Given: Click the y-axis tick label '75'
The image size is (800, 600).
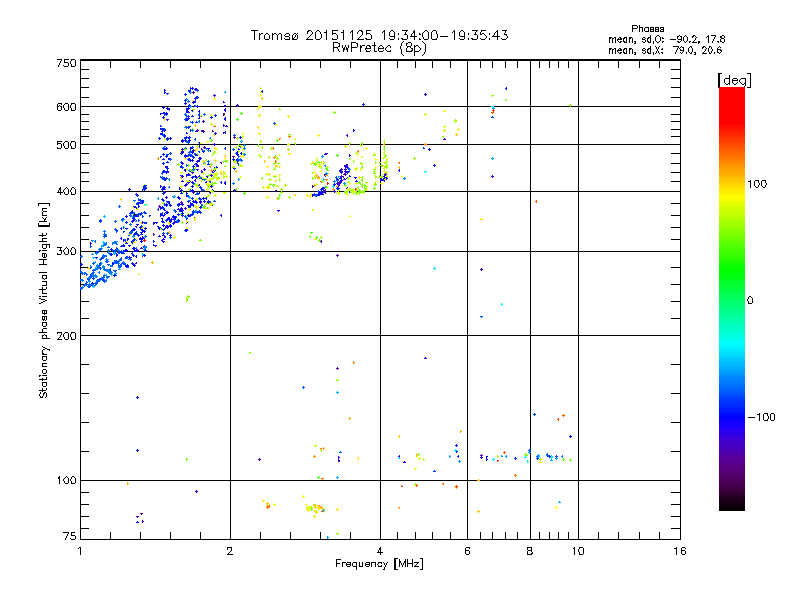Looking at the screenshot, I should [x=70, y=536].
